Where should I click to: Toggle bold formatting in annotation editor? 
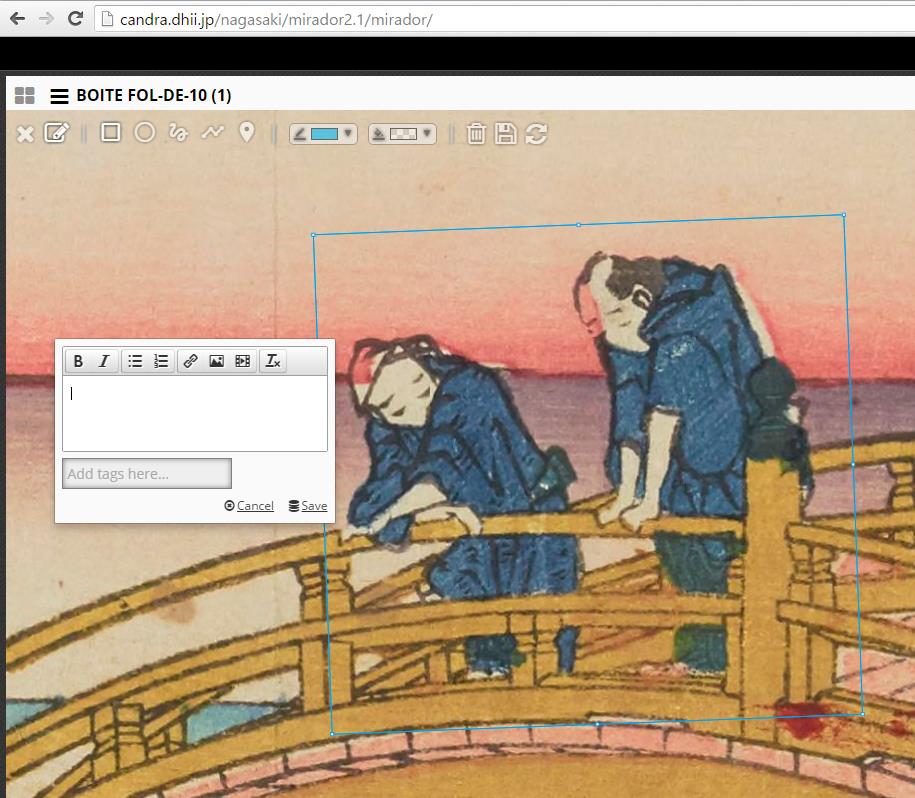(78, 361)
